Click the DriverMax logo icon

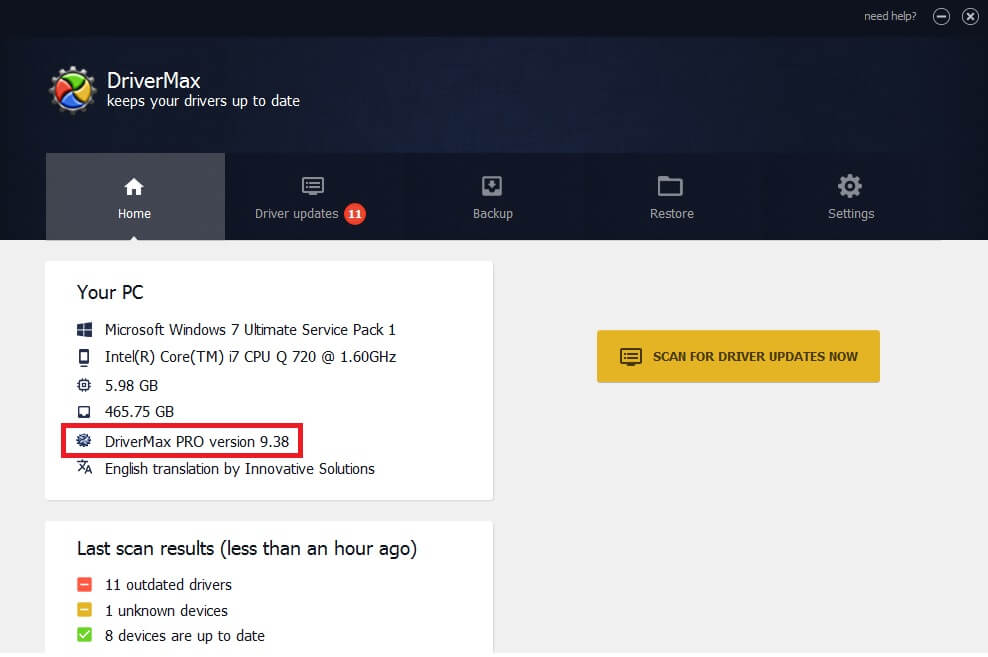[x=73, y=90]
